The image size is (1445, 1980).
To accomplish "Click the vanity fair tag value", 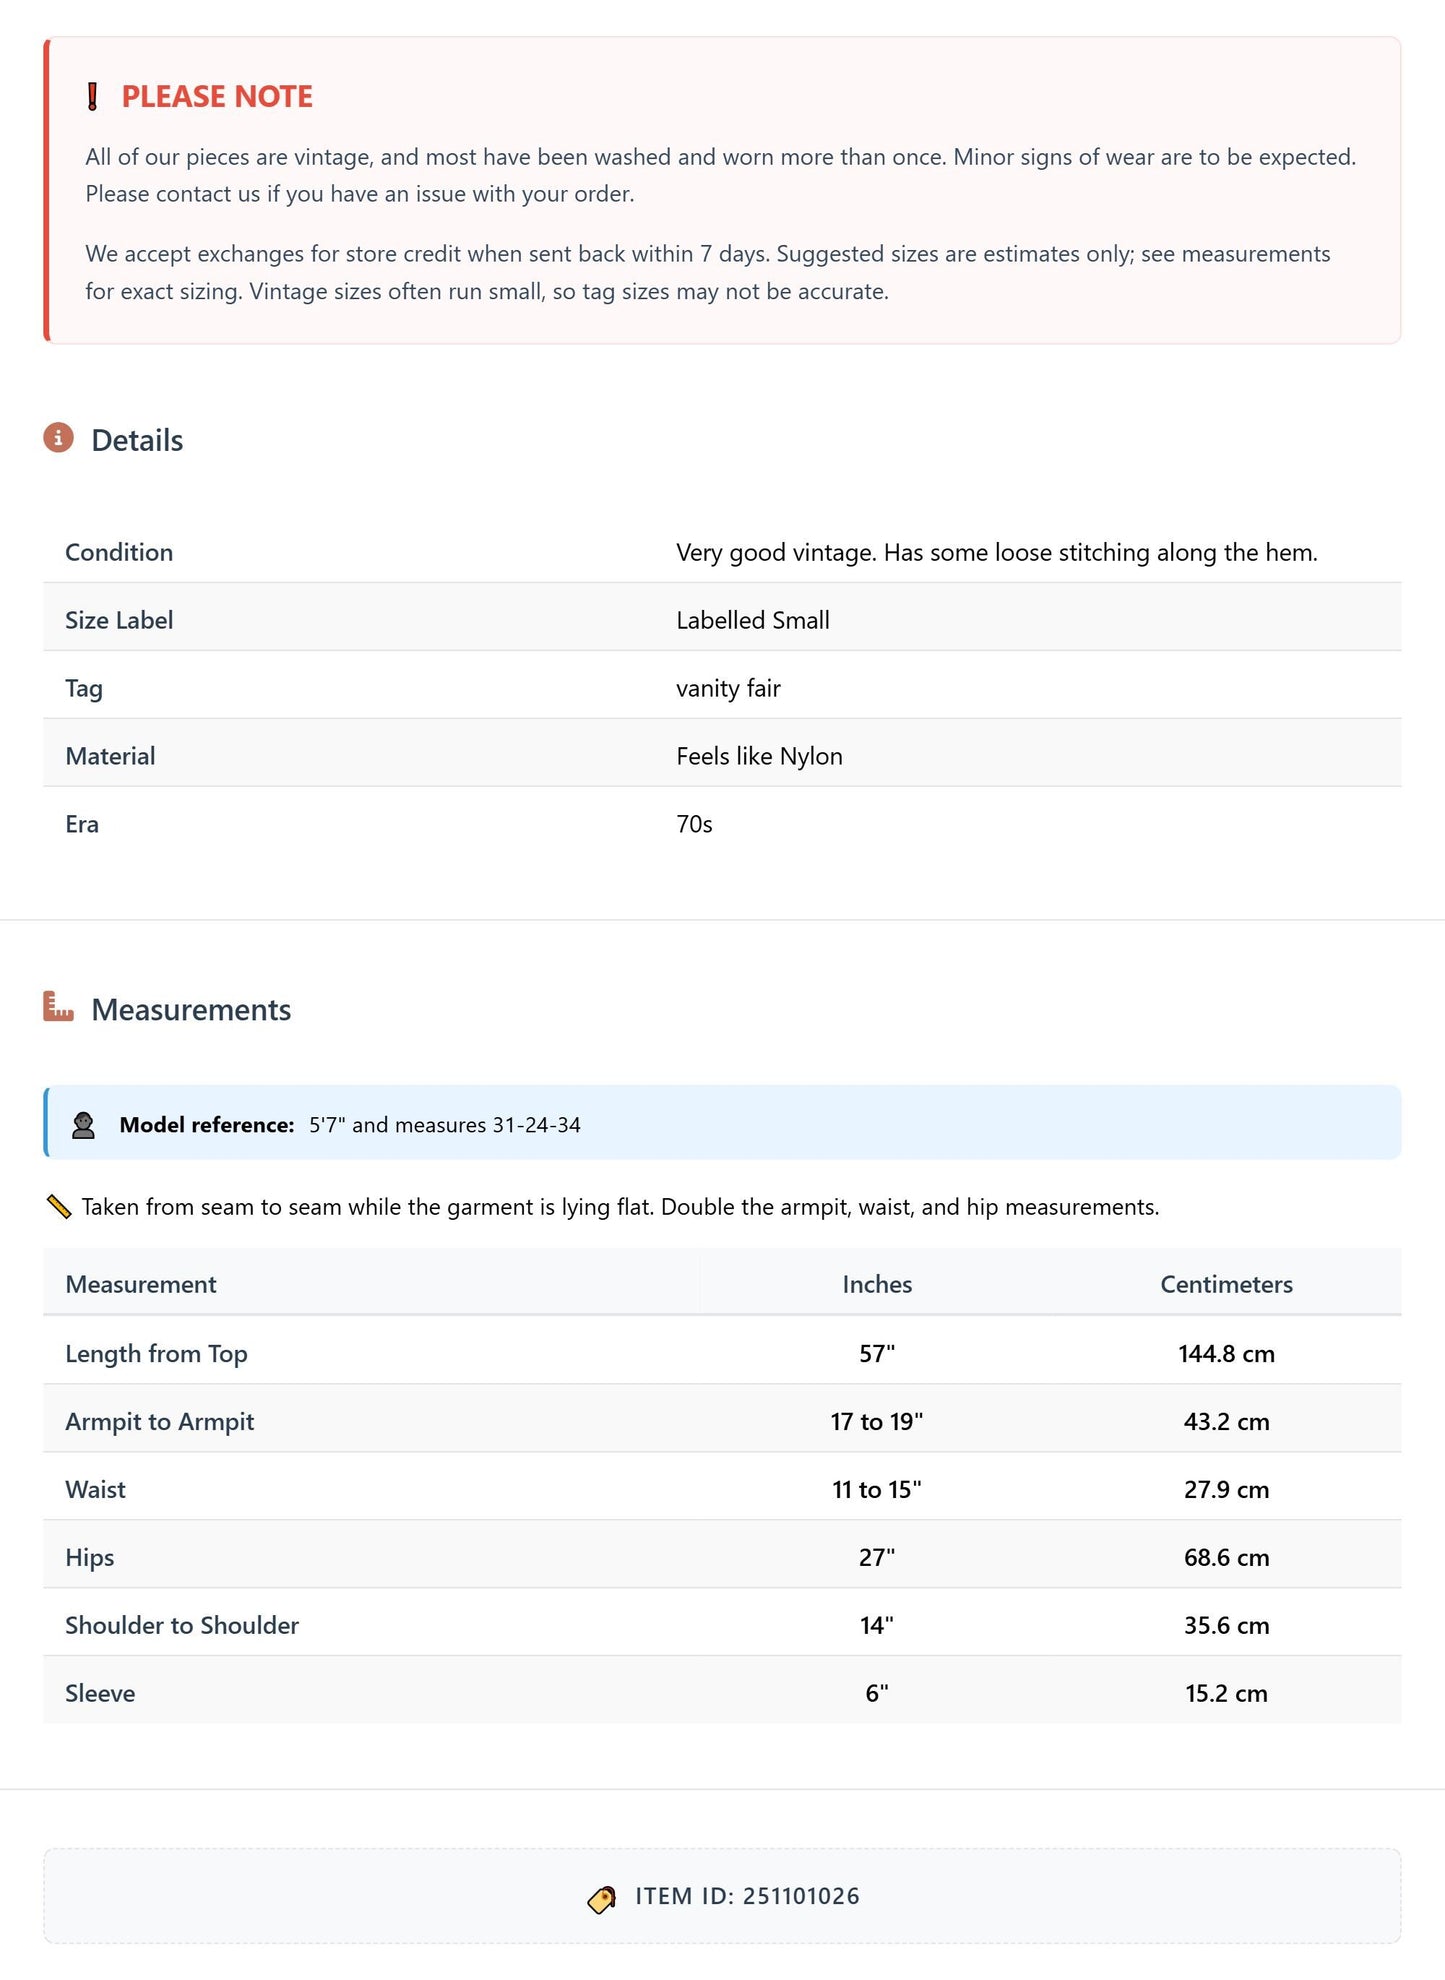I will click(728, 689).
